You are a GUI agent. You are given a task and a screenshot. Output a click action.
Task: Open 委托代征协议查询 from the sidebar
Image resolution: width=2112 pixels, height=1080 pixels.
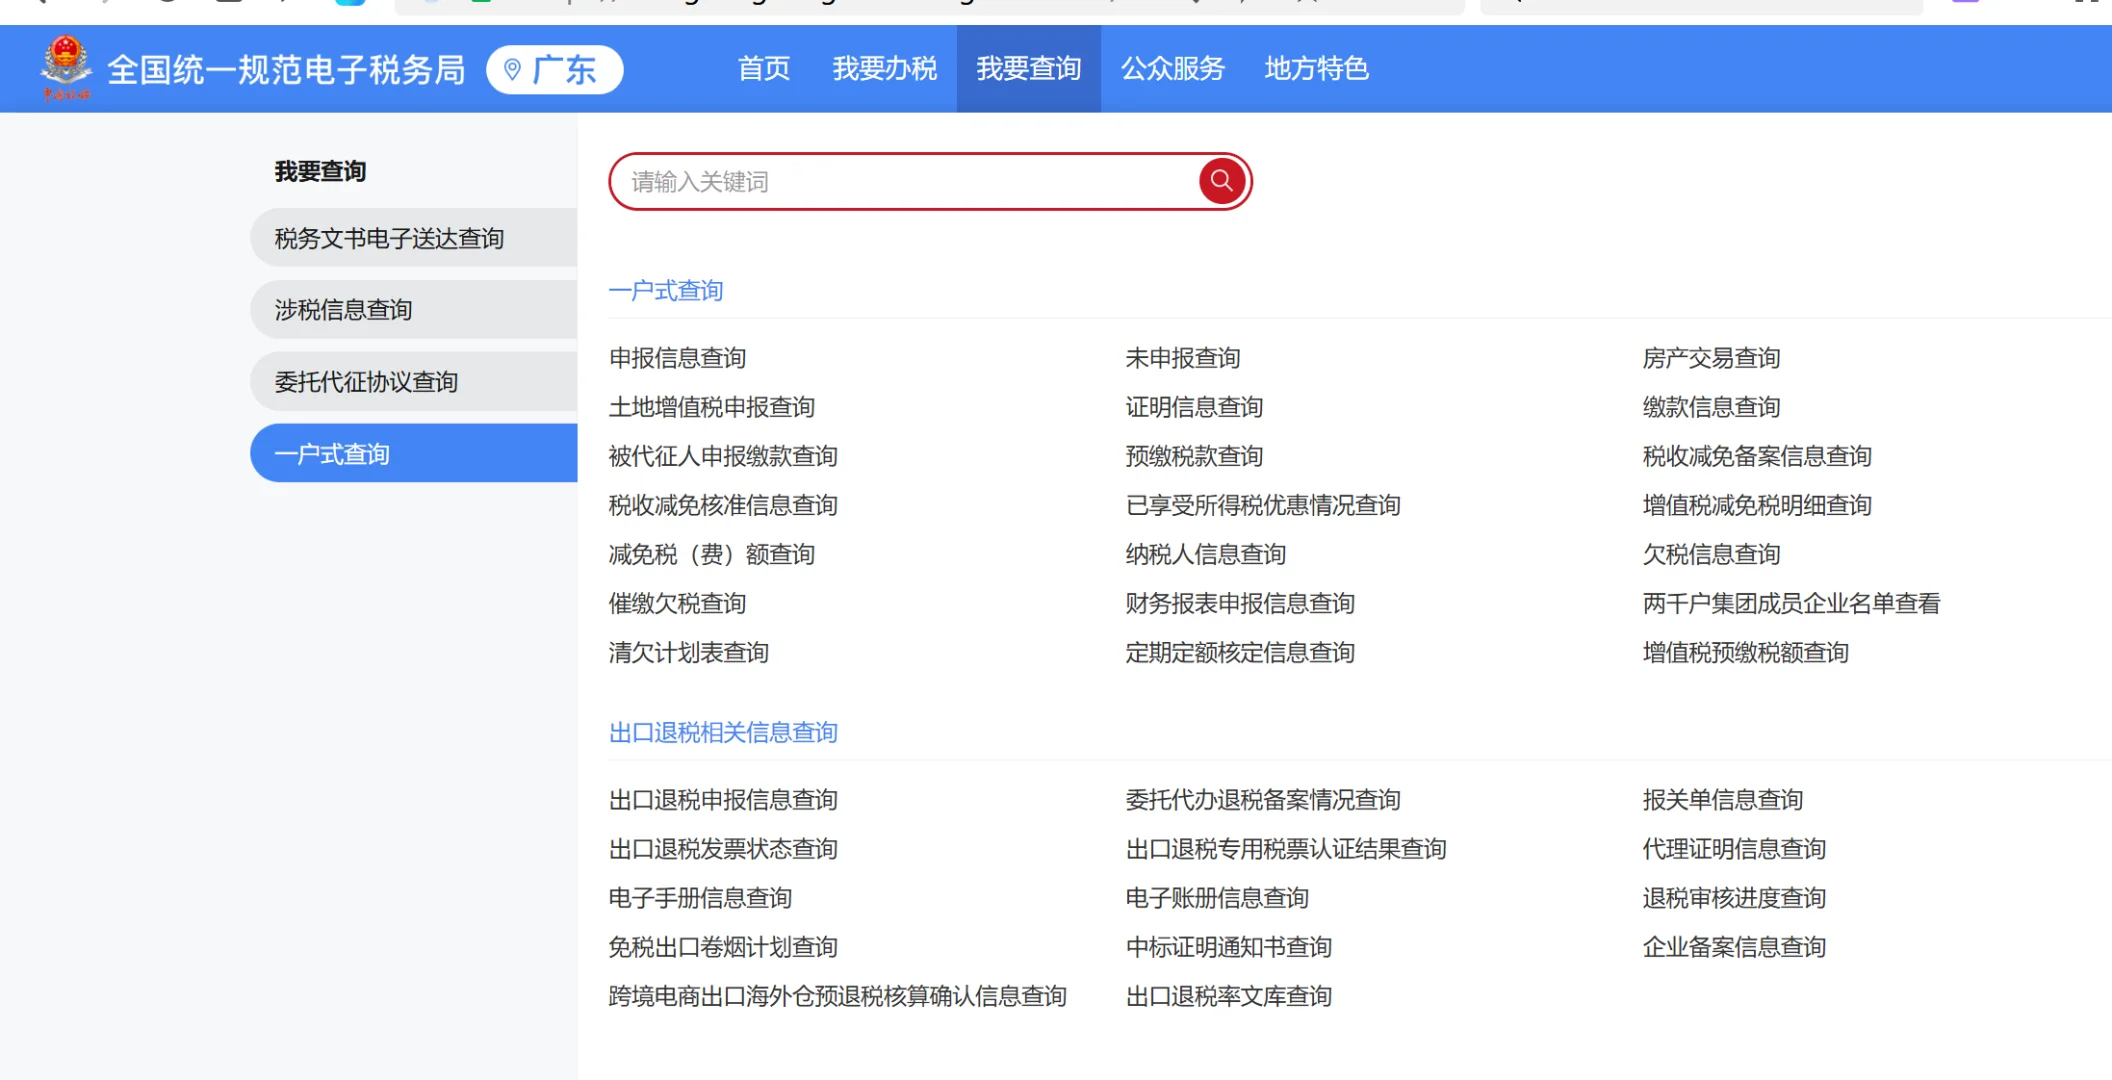(x=366, y=381)
